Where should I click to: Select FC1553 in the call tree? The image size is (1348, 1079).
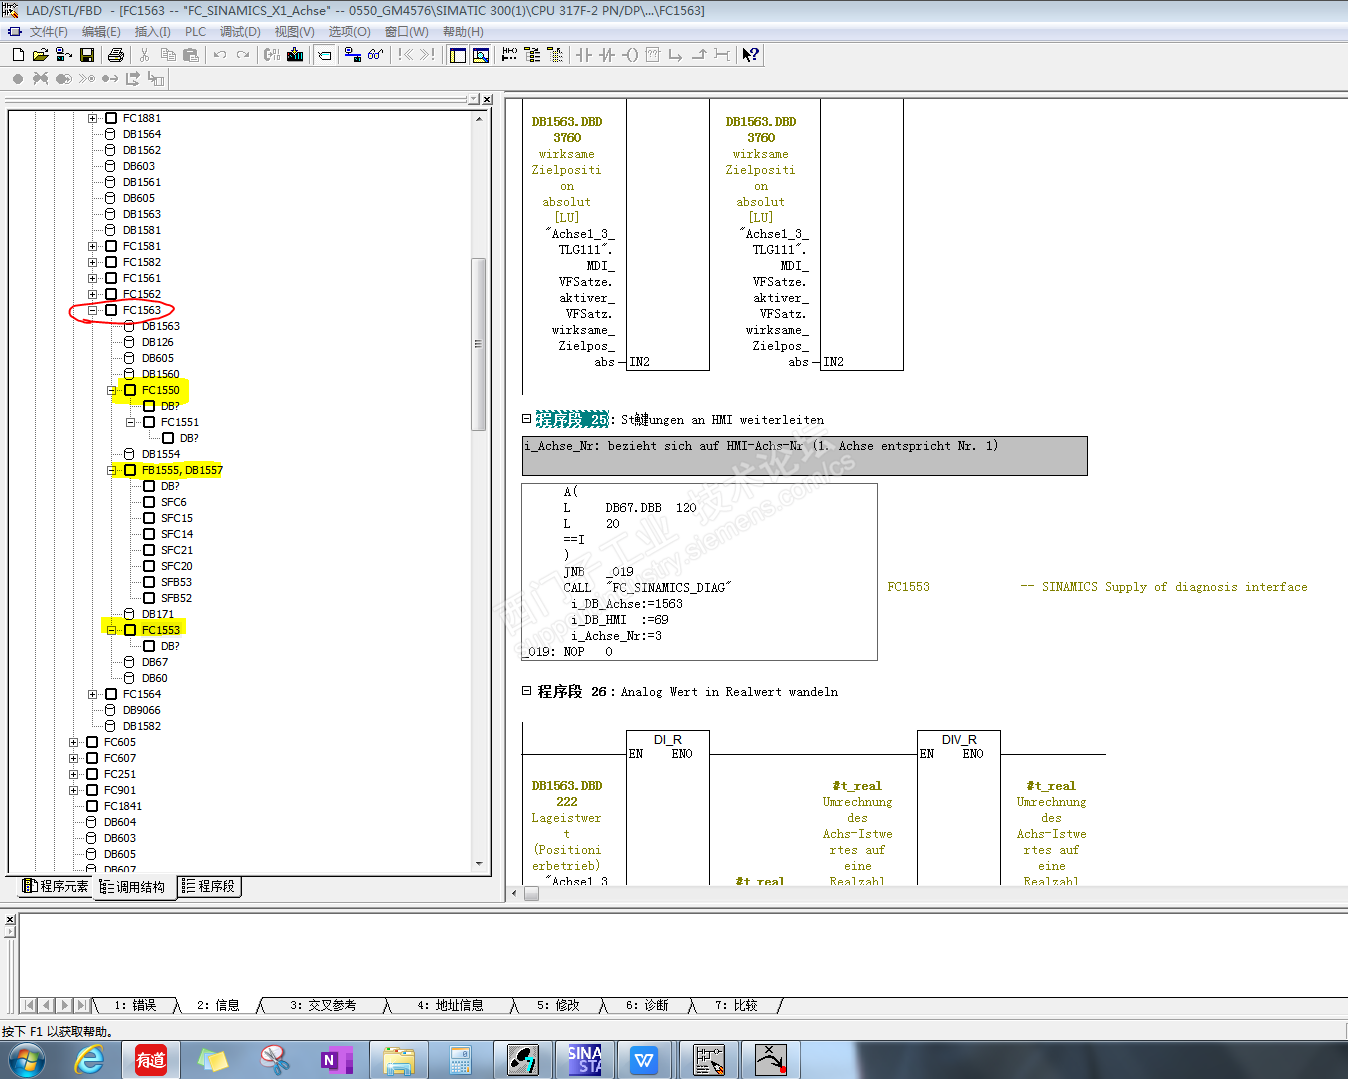(x=161, y=630)
